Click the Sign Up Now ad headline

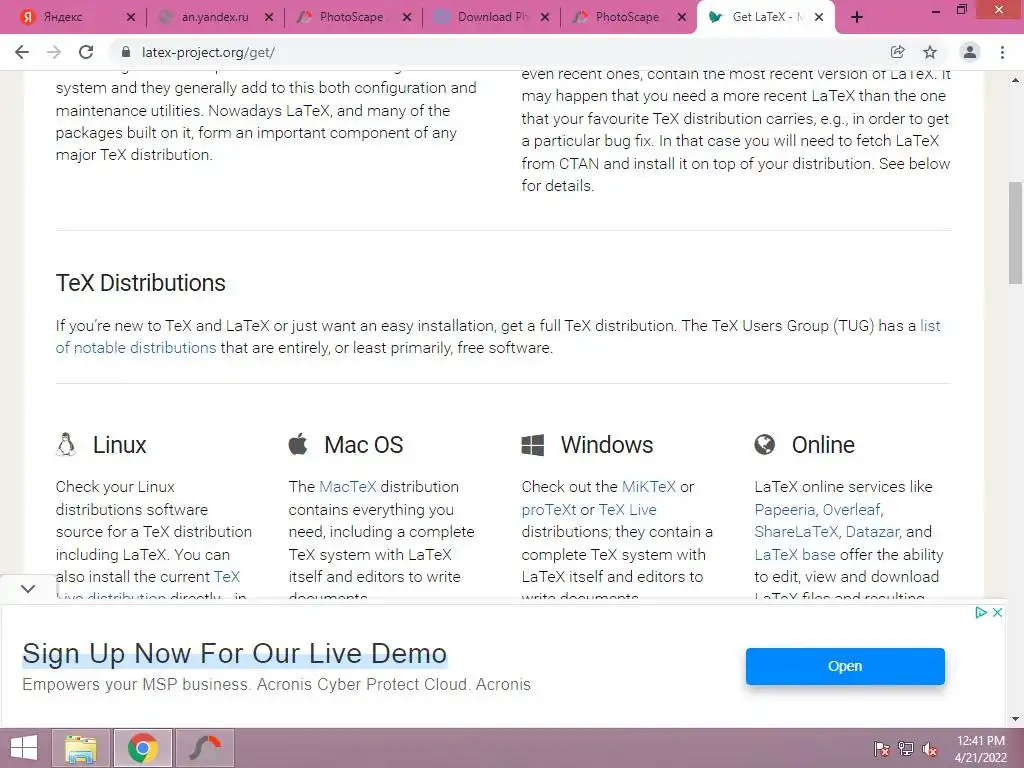(234, 653)
